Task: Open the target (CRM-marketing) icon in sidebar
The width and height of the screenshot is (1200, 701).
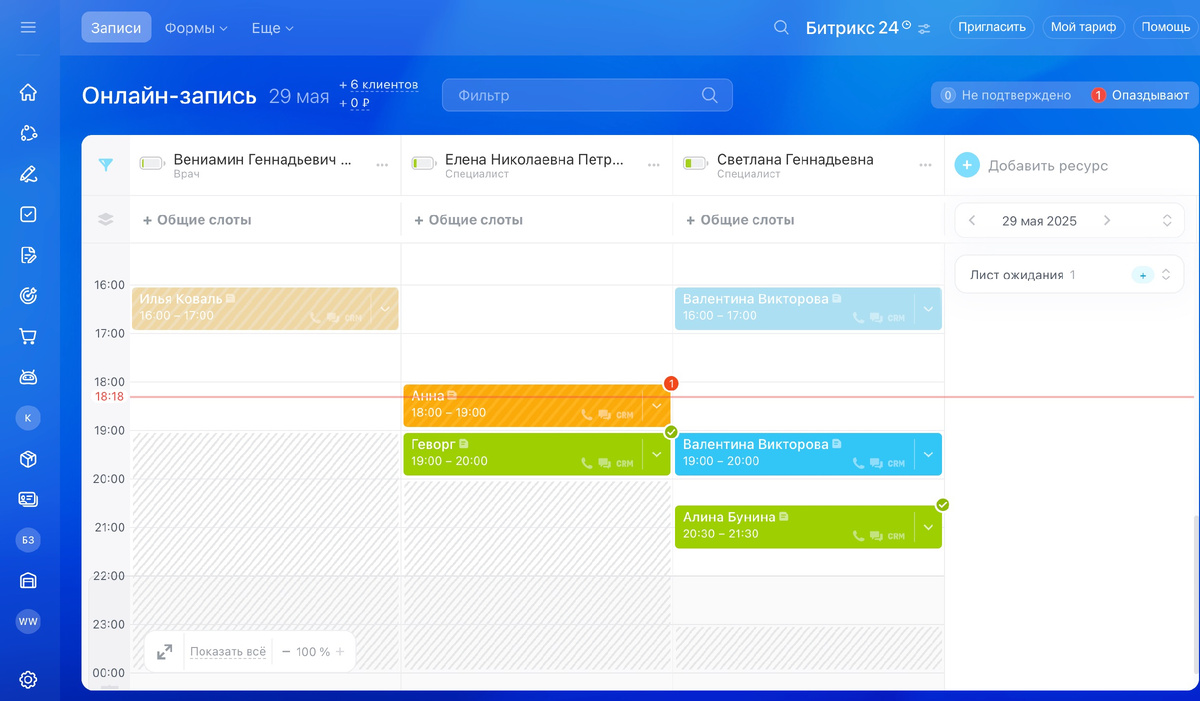Action: pyautogui.click(x=27, y=295)
